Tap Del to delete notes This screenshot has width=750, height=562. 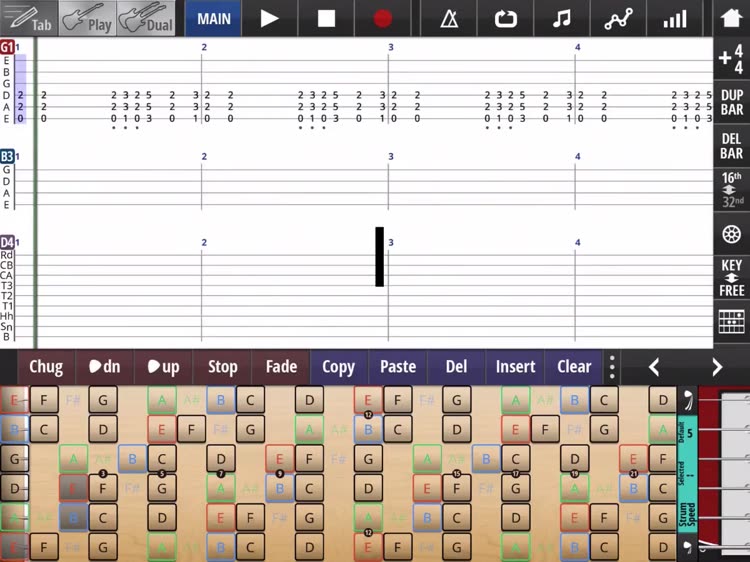[456, 367]
